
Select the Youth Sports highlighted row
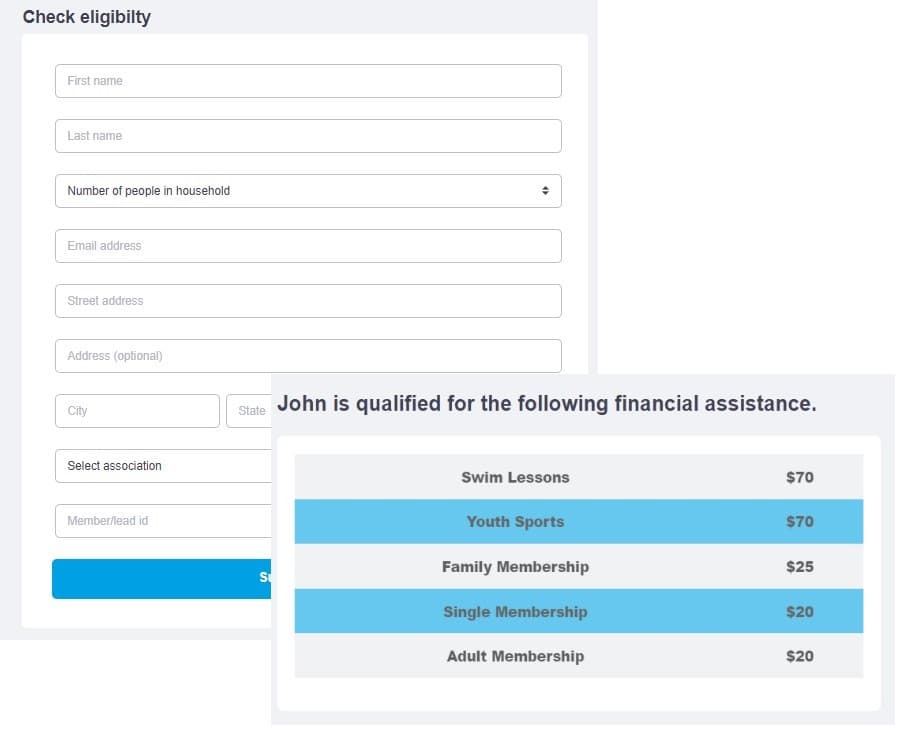[x=578, y=521]
